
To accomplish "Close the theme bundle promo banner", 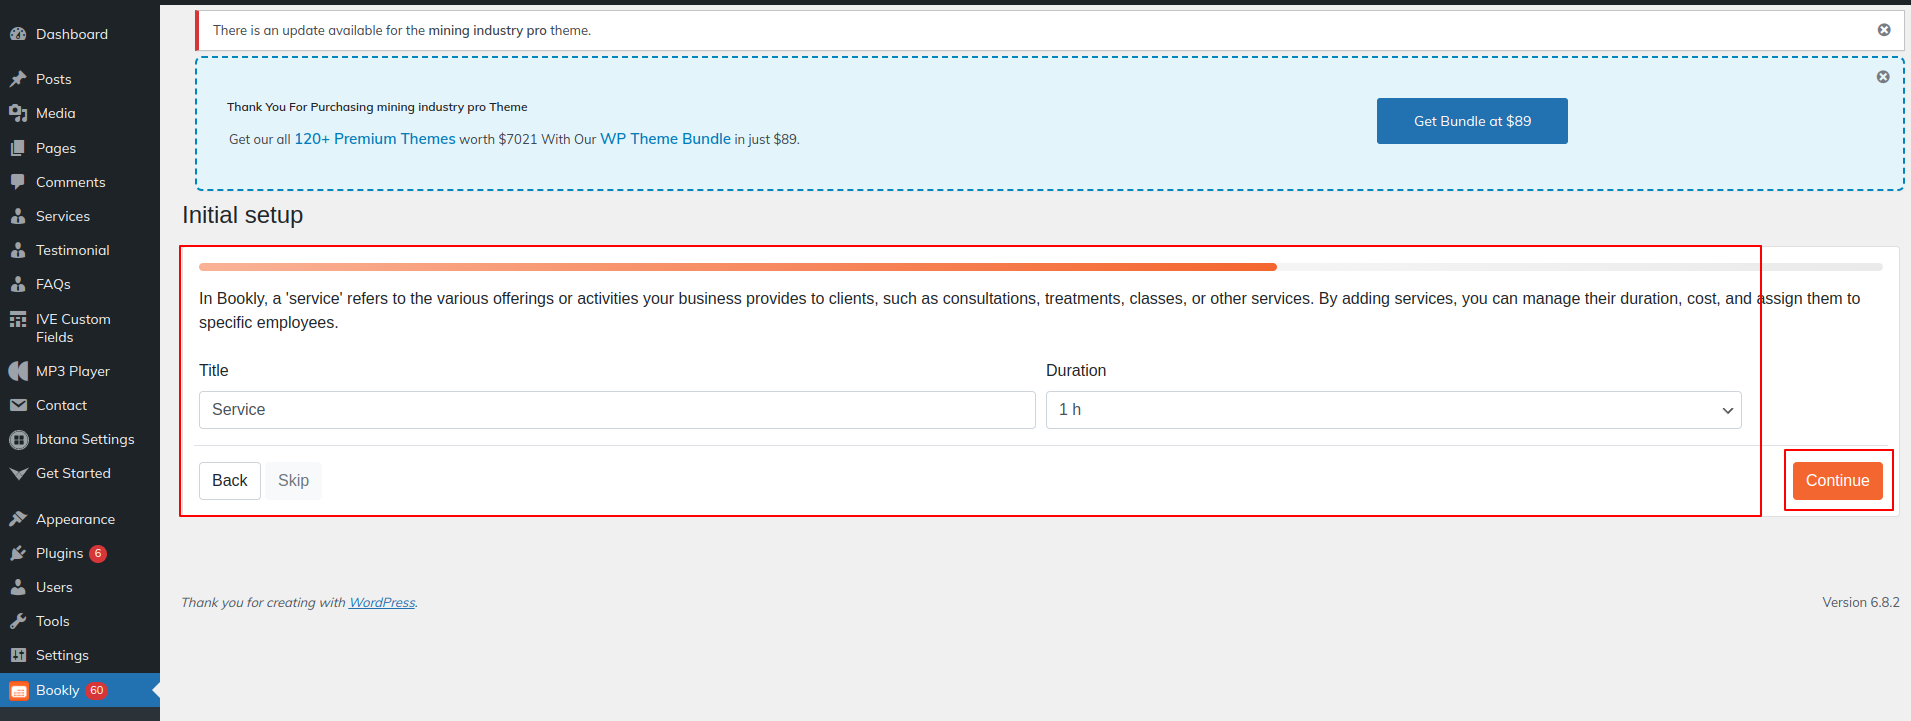I will click(1883, 77).
